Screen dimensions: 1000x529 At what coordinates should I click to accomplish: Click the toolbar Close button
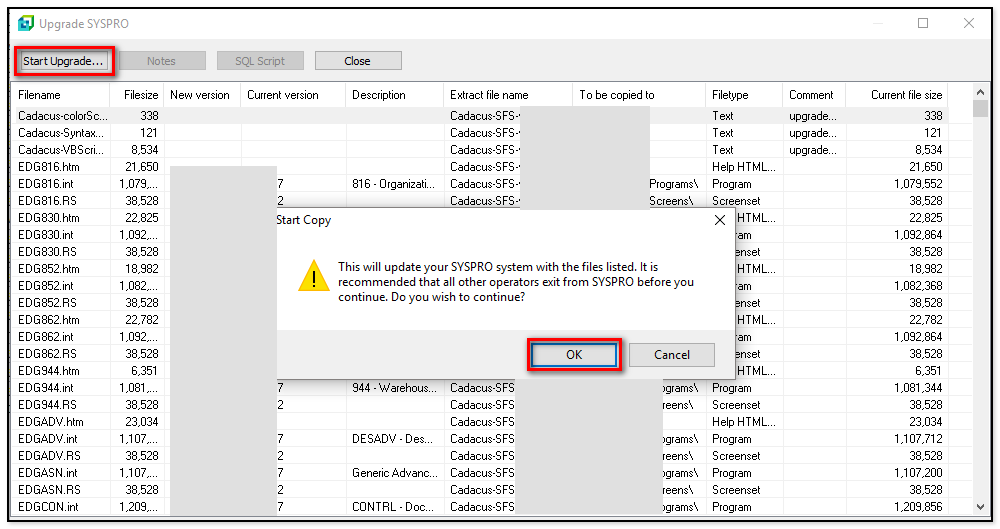pos(357,61)
